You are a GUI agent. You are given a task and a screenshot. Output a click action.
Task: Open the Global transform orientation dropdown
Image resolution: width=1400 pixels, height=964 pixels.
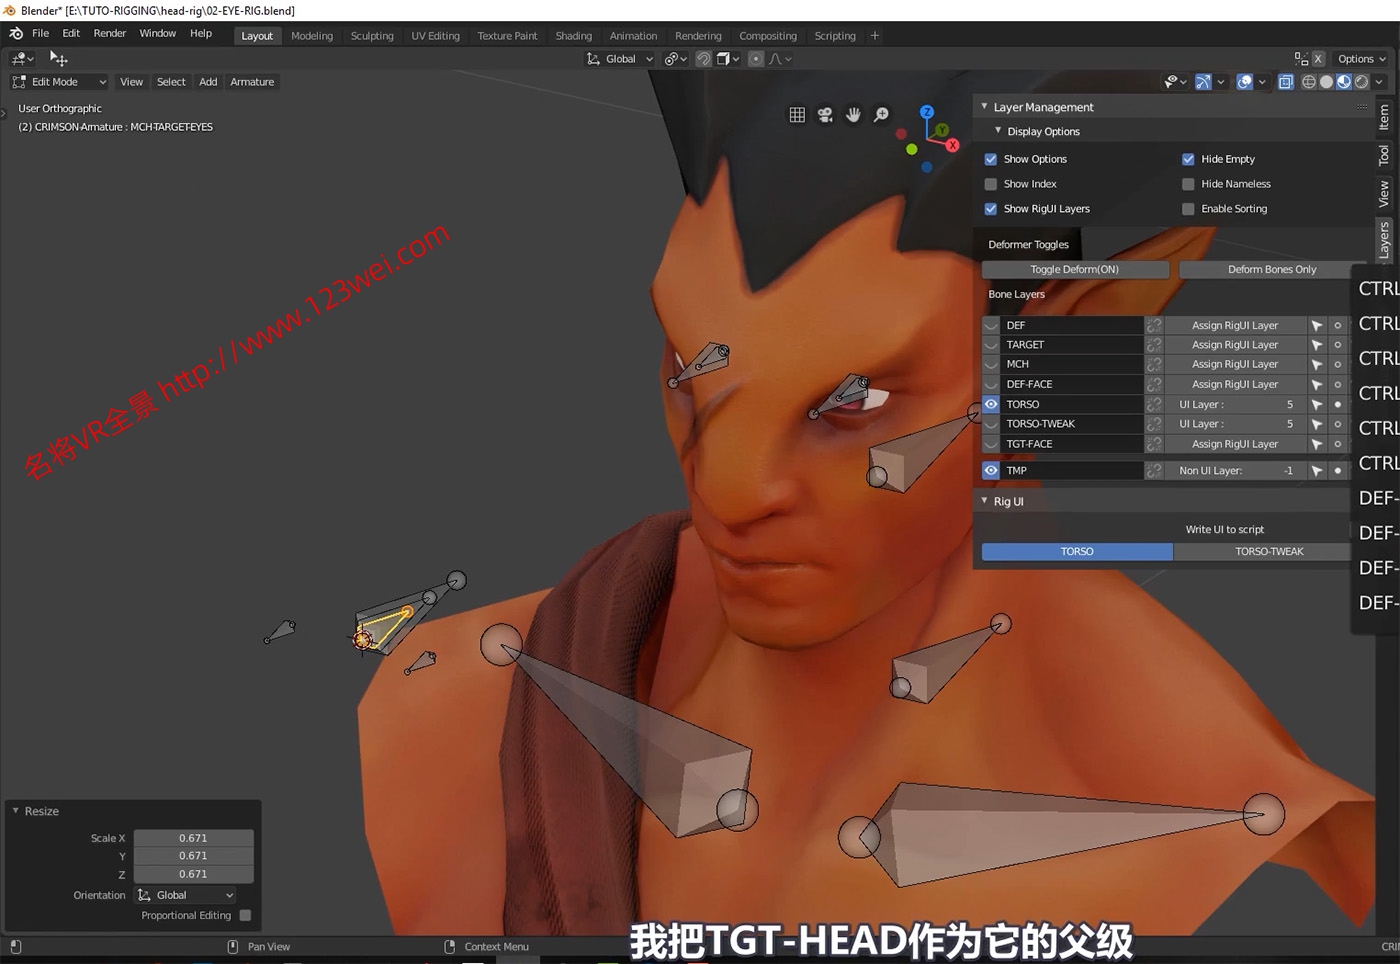(619, 58)
